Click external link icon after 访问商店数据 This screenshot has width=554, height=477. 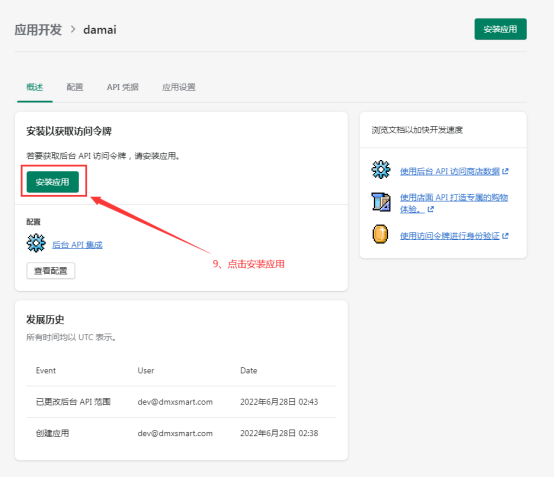505,171
